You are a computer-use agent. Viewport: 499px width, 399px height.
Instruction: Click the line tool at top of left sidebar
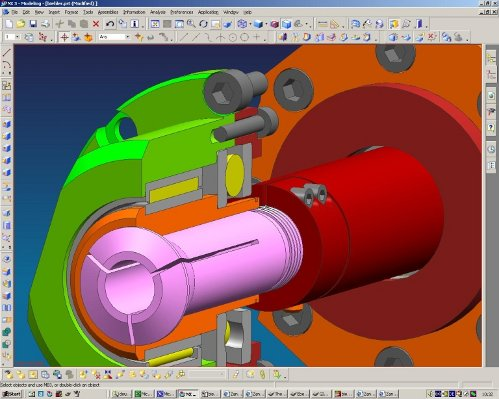(x=7, y=52)
